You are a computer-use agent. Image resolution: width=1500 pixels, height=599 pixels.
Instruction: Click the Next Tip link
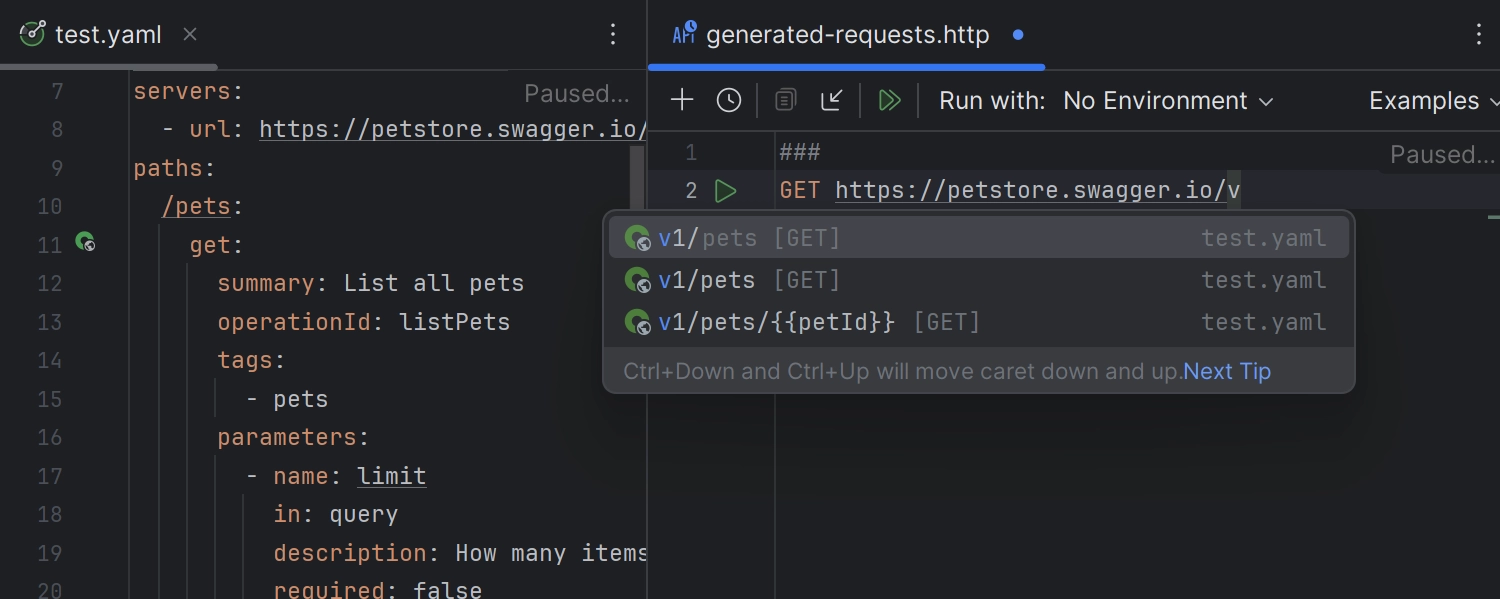[1227, 371]
